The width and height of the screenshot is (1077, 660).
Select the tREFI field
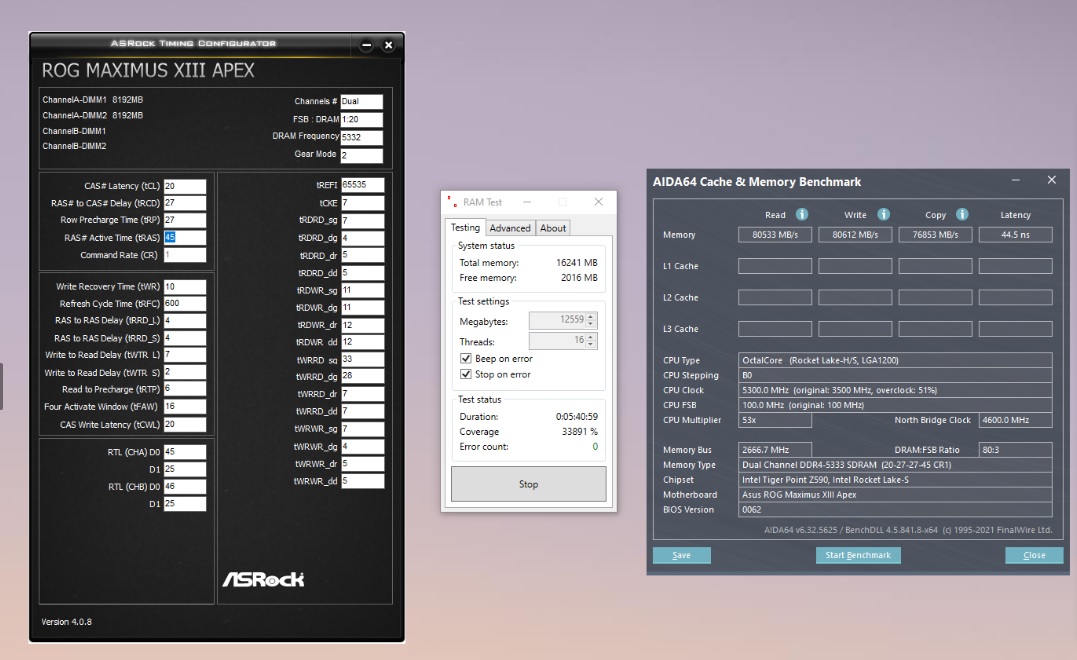point(363,185)
